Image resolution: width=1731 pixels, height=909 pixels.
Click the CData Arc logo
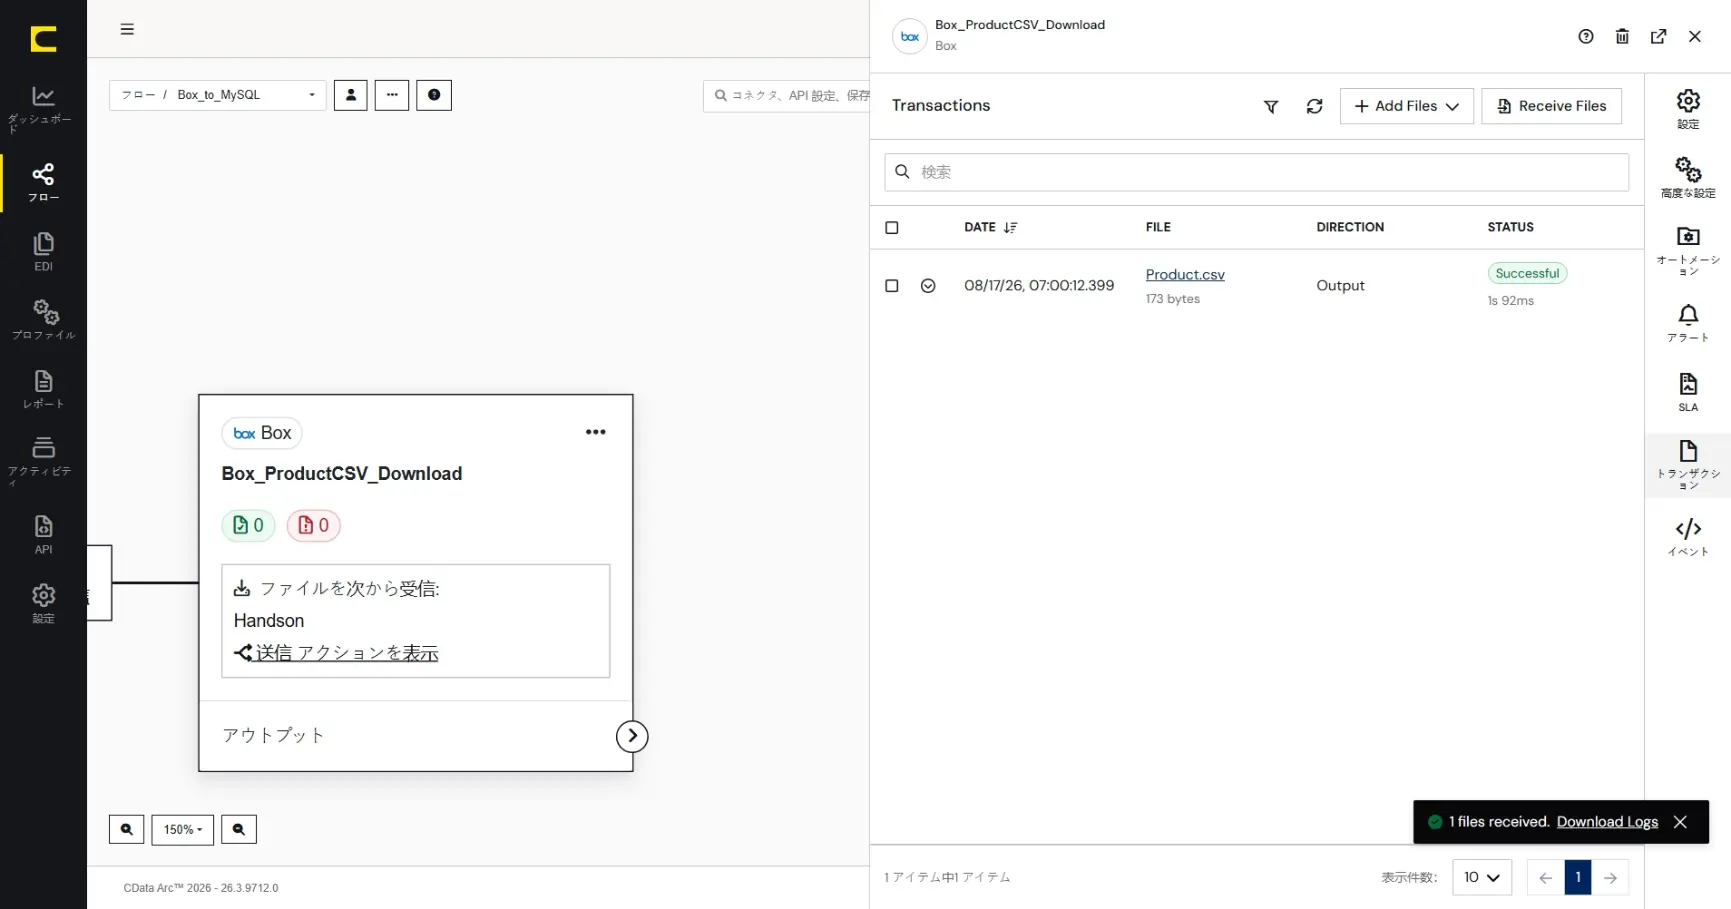tap(43, 39)
